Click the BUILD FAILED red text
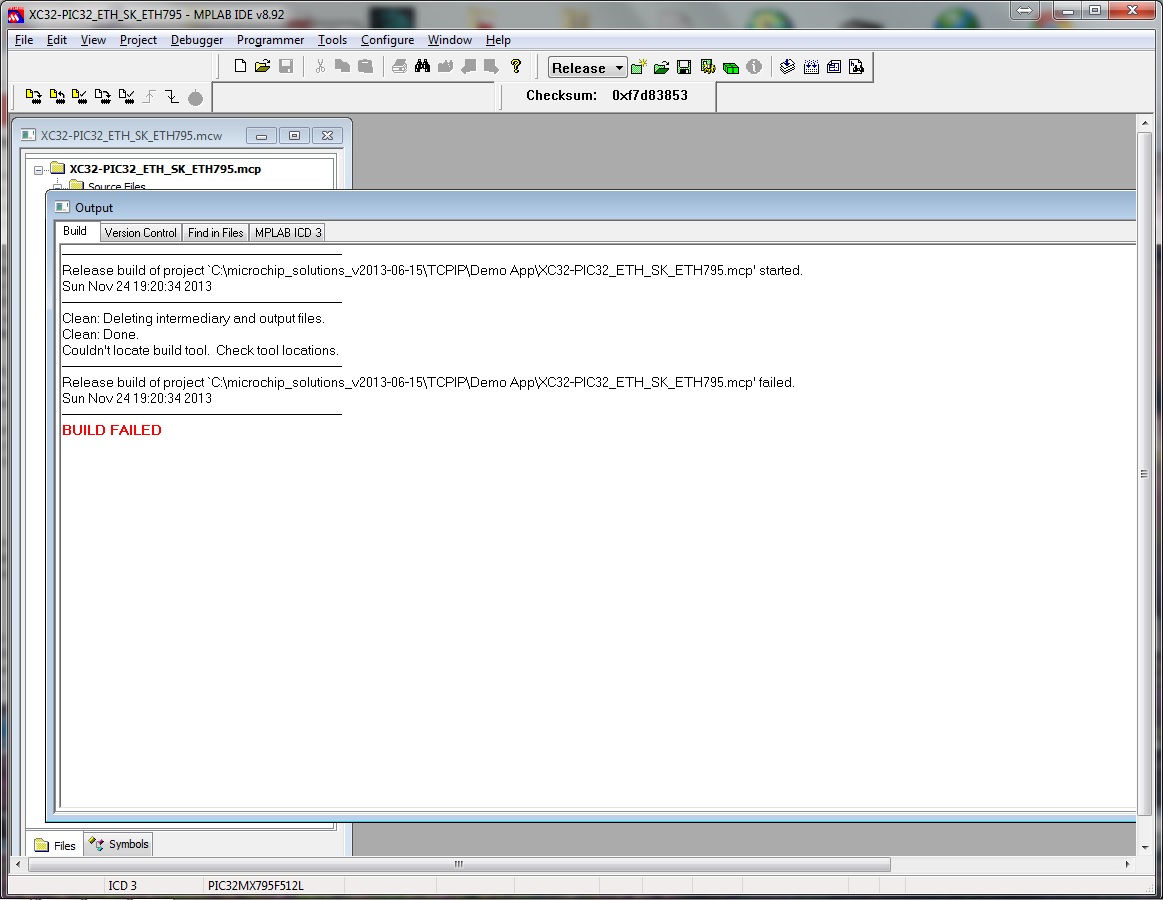The width and height of the screenshot is (1163, 900). tap(112, 430)
